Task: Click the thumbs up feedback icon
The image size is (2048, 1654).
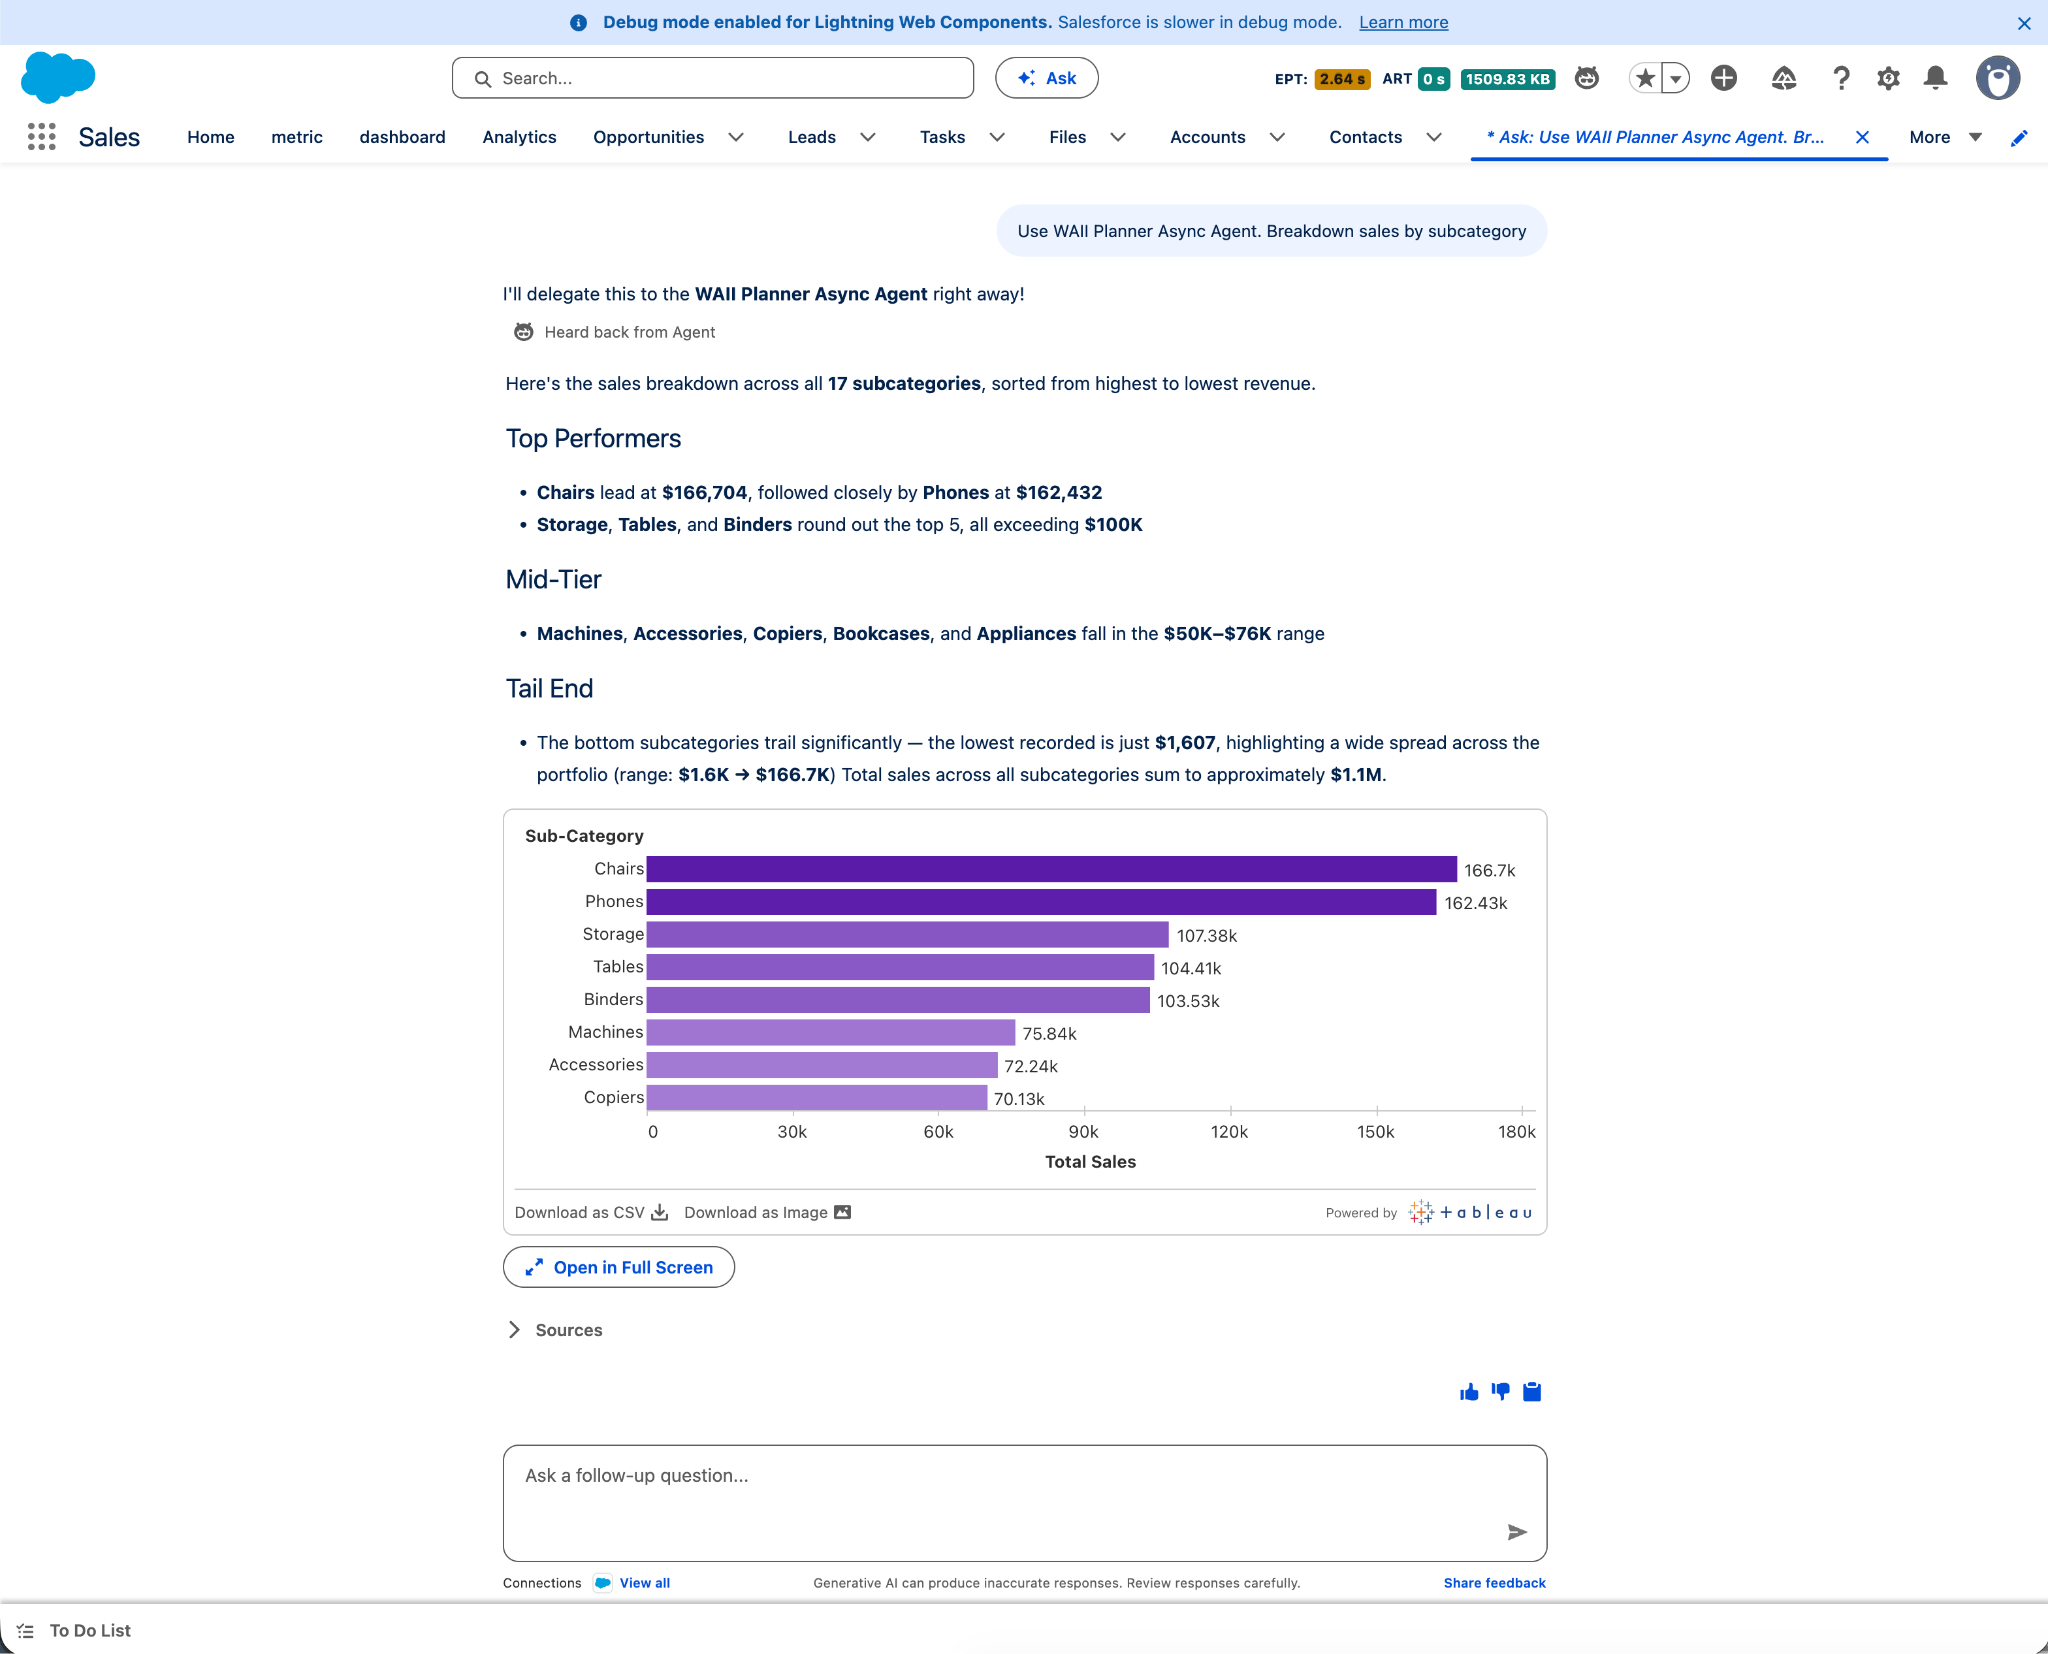Action: (x=1469, y=1392)
